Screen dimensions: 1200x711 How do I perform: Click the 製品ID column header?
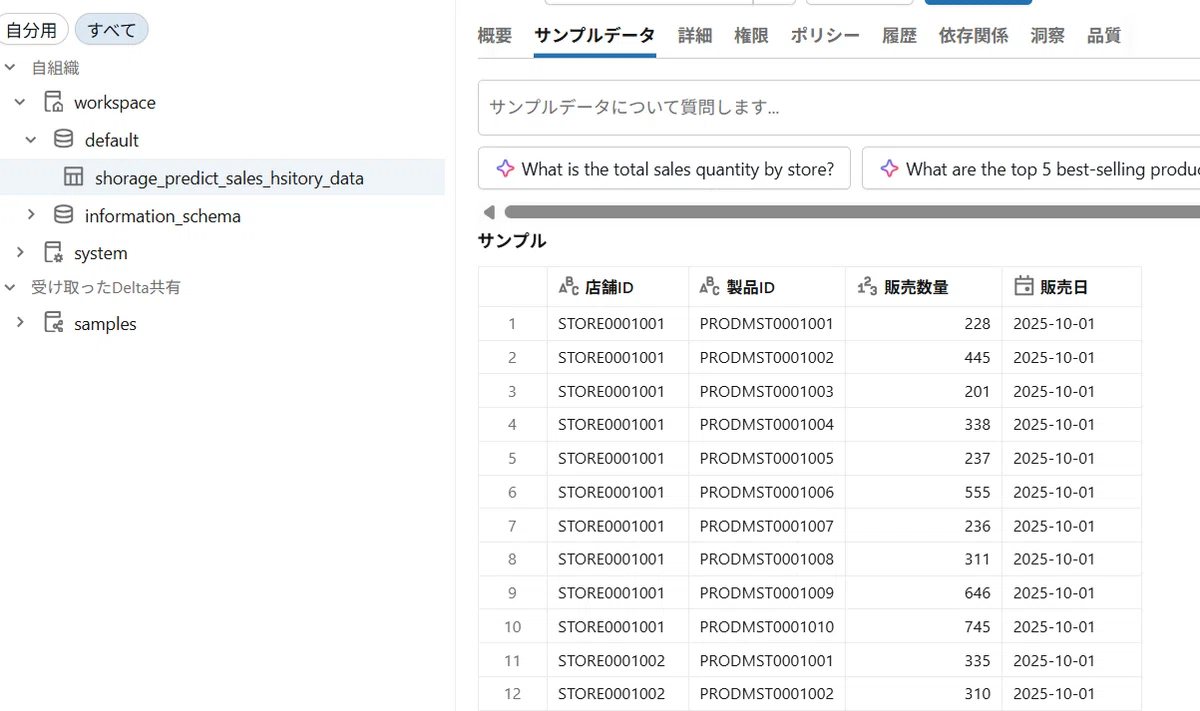(767, 287)
